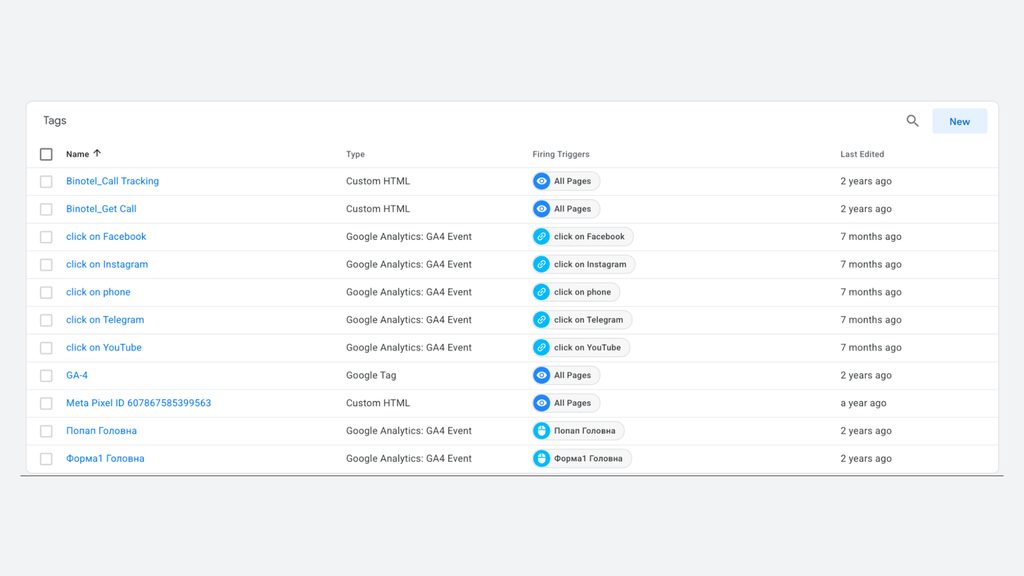This screenshot has width=1024, height=576.
Task: Click the Попап Головна trigger label
Action: [x=584, y=431]
